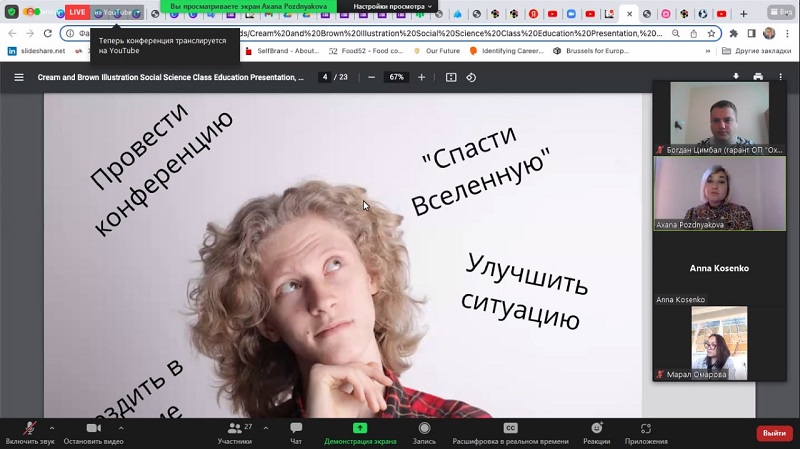
Task: Open the PDF viewer sidebar hamburger menu
Action: 19,77
